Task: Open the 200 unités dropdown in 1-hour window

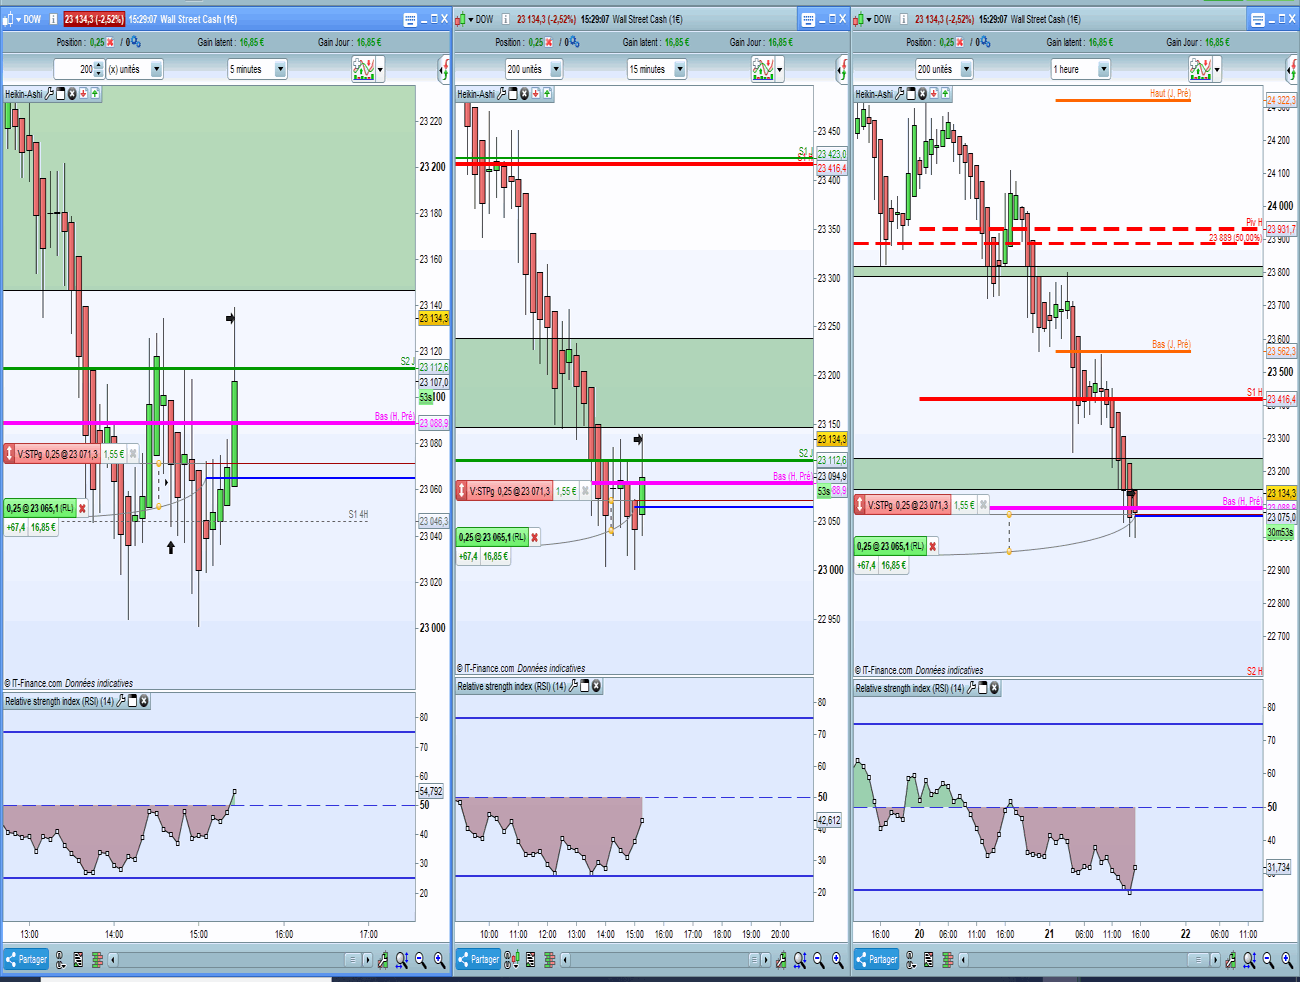Action: [x=966, y=69]
